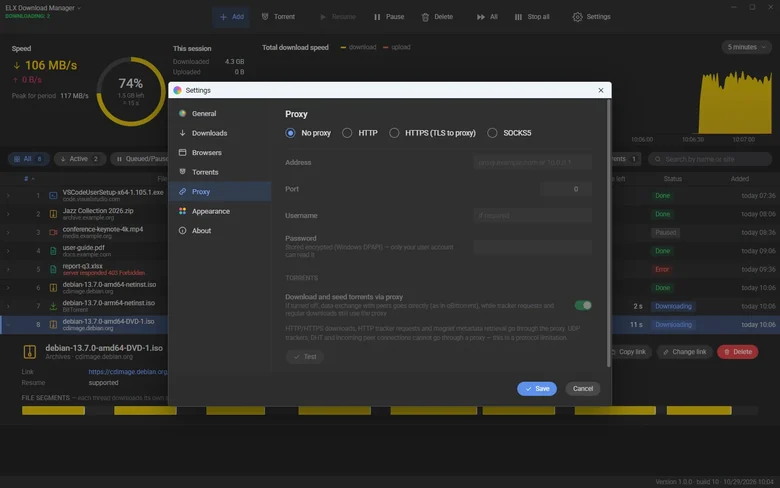Screen dimensions: 780x488
Task: Click the Stop all toolbar button
Action: click(532, 17)
